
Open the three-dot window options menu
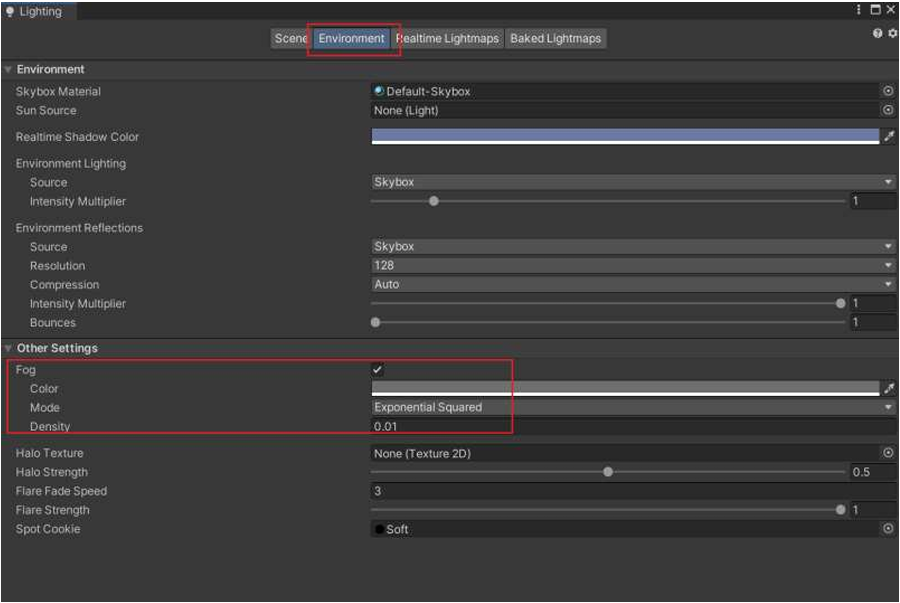859,9
